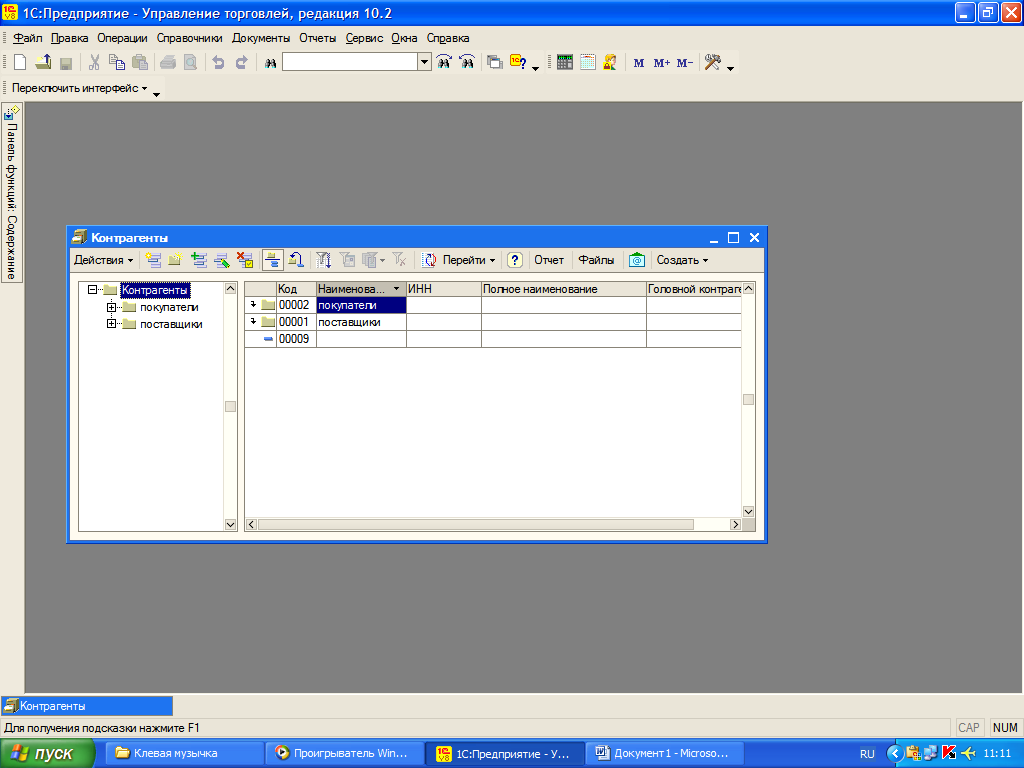Click the user lock icon in toolbar
The width and height of the screenshot is (1024, 768).
click(x=610, y=63)
